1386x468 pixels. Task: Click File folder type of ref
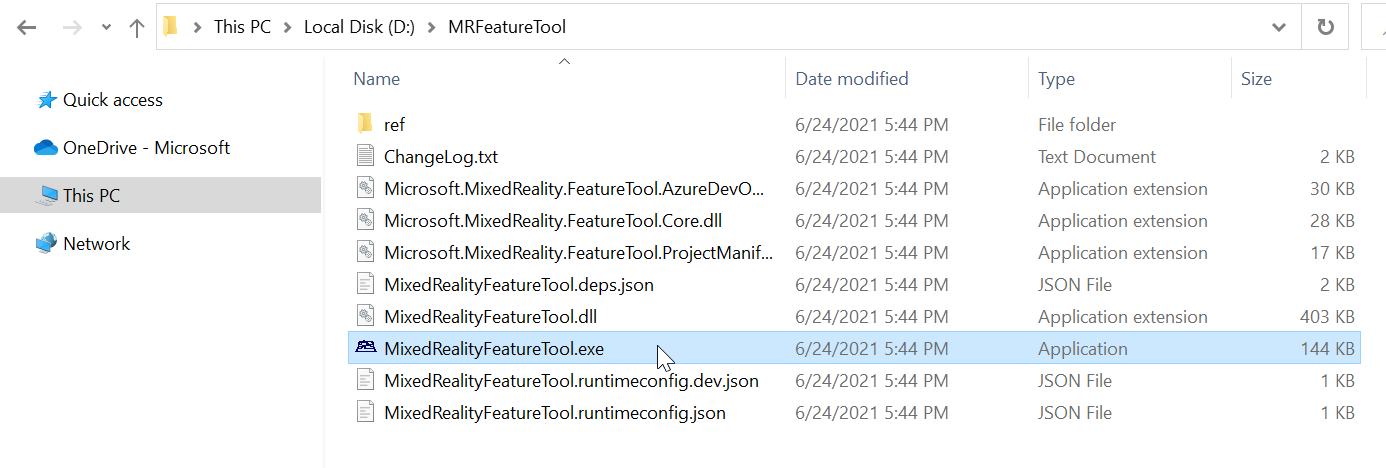(1077, 125)
